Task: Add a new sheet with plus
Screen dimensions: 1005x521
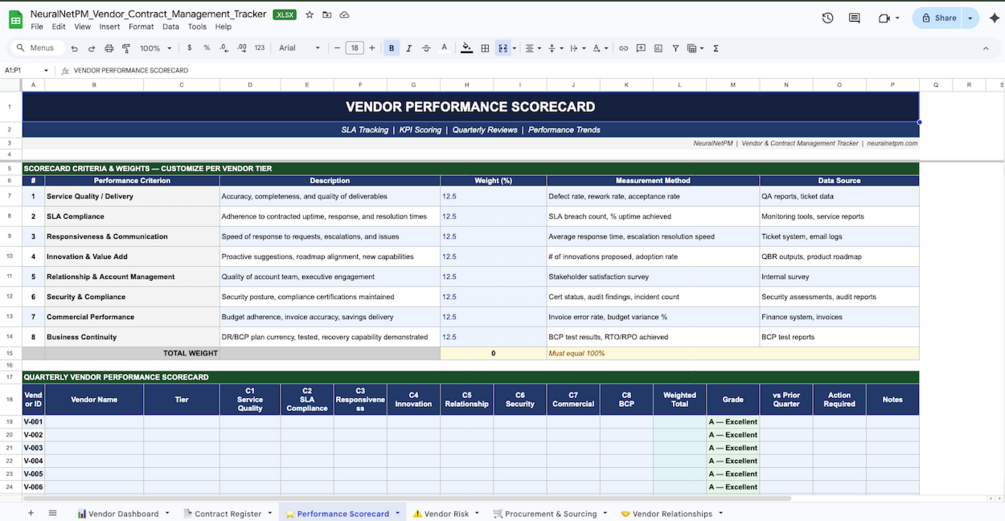Action: (30, 513)
